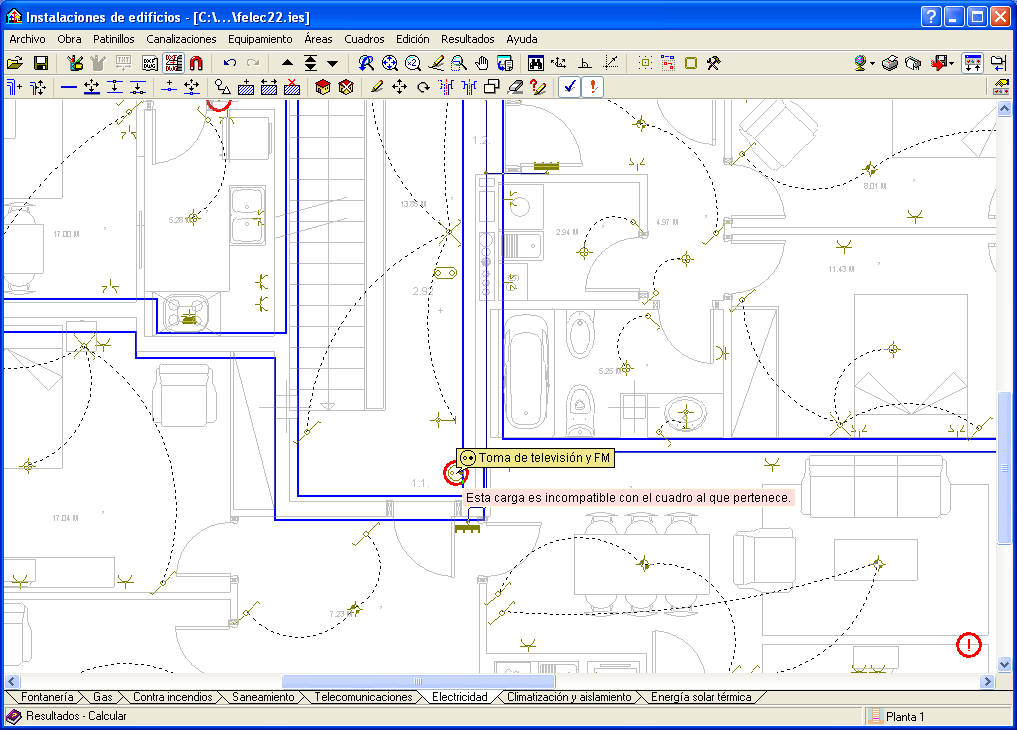Click the red magnet snap icon
1017x730 pixels.
[x=196, y=63]
